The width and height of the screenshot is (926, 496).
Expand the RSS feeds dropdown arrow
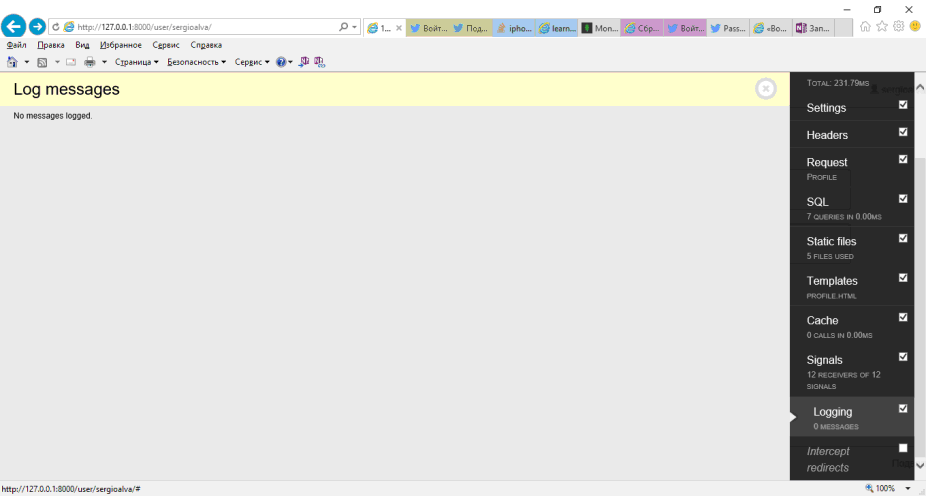[57, 62]
